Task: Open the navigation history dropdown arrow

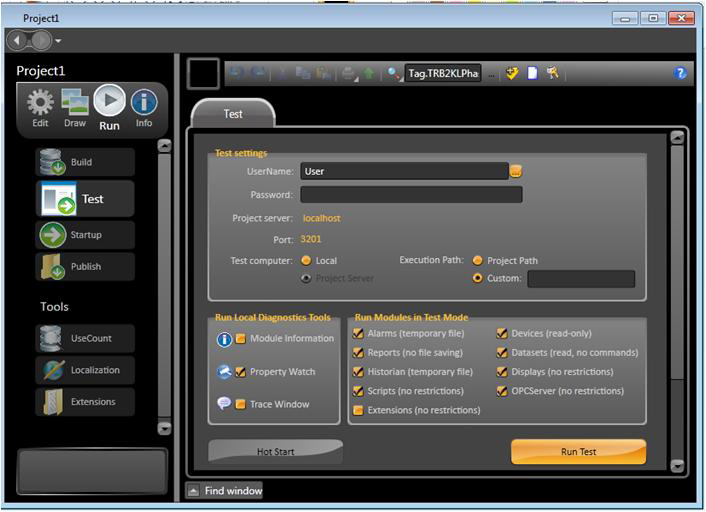Action: 59,41
